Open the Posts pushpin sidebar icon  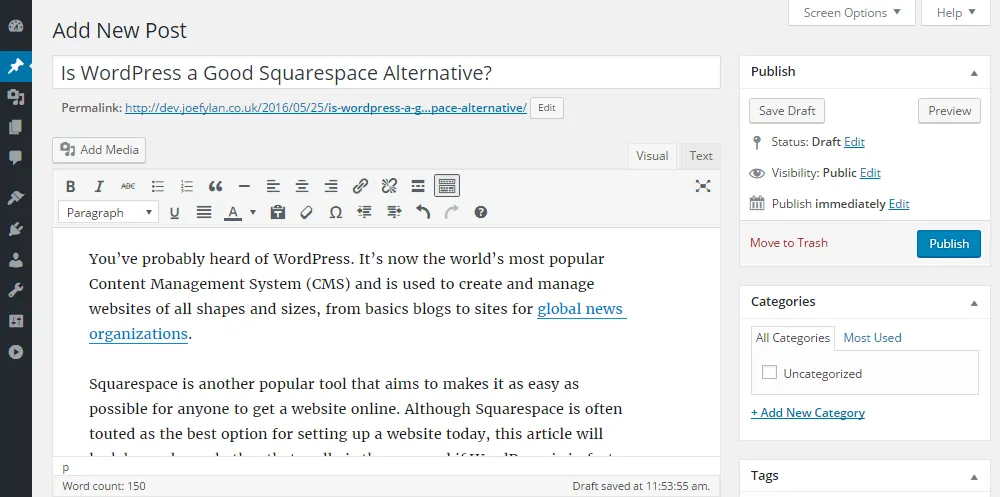click(x=16, y=66)
